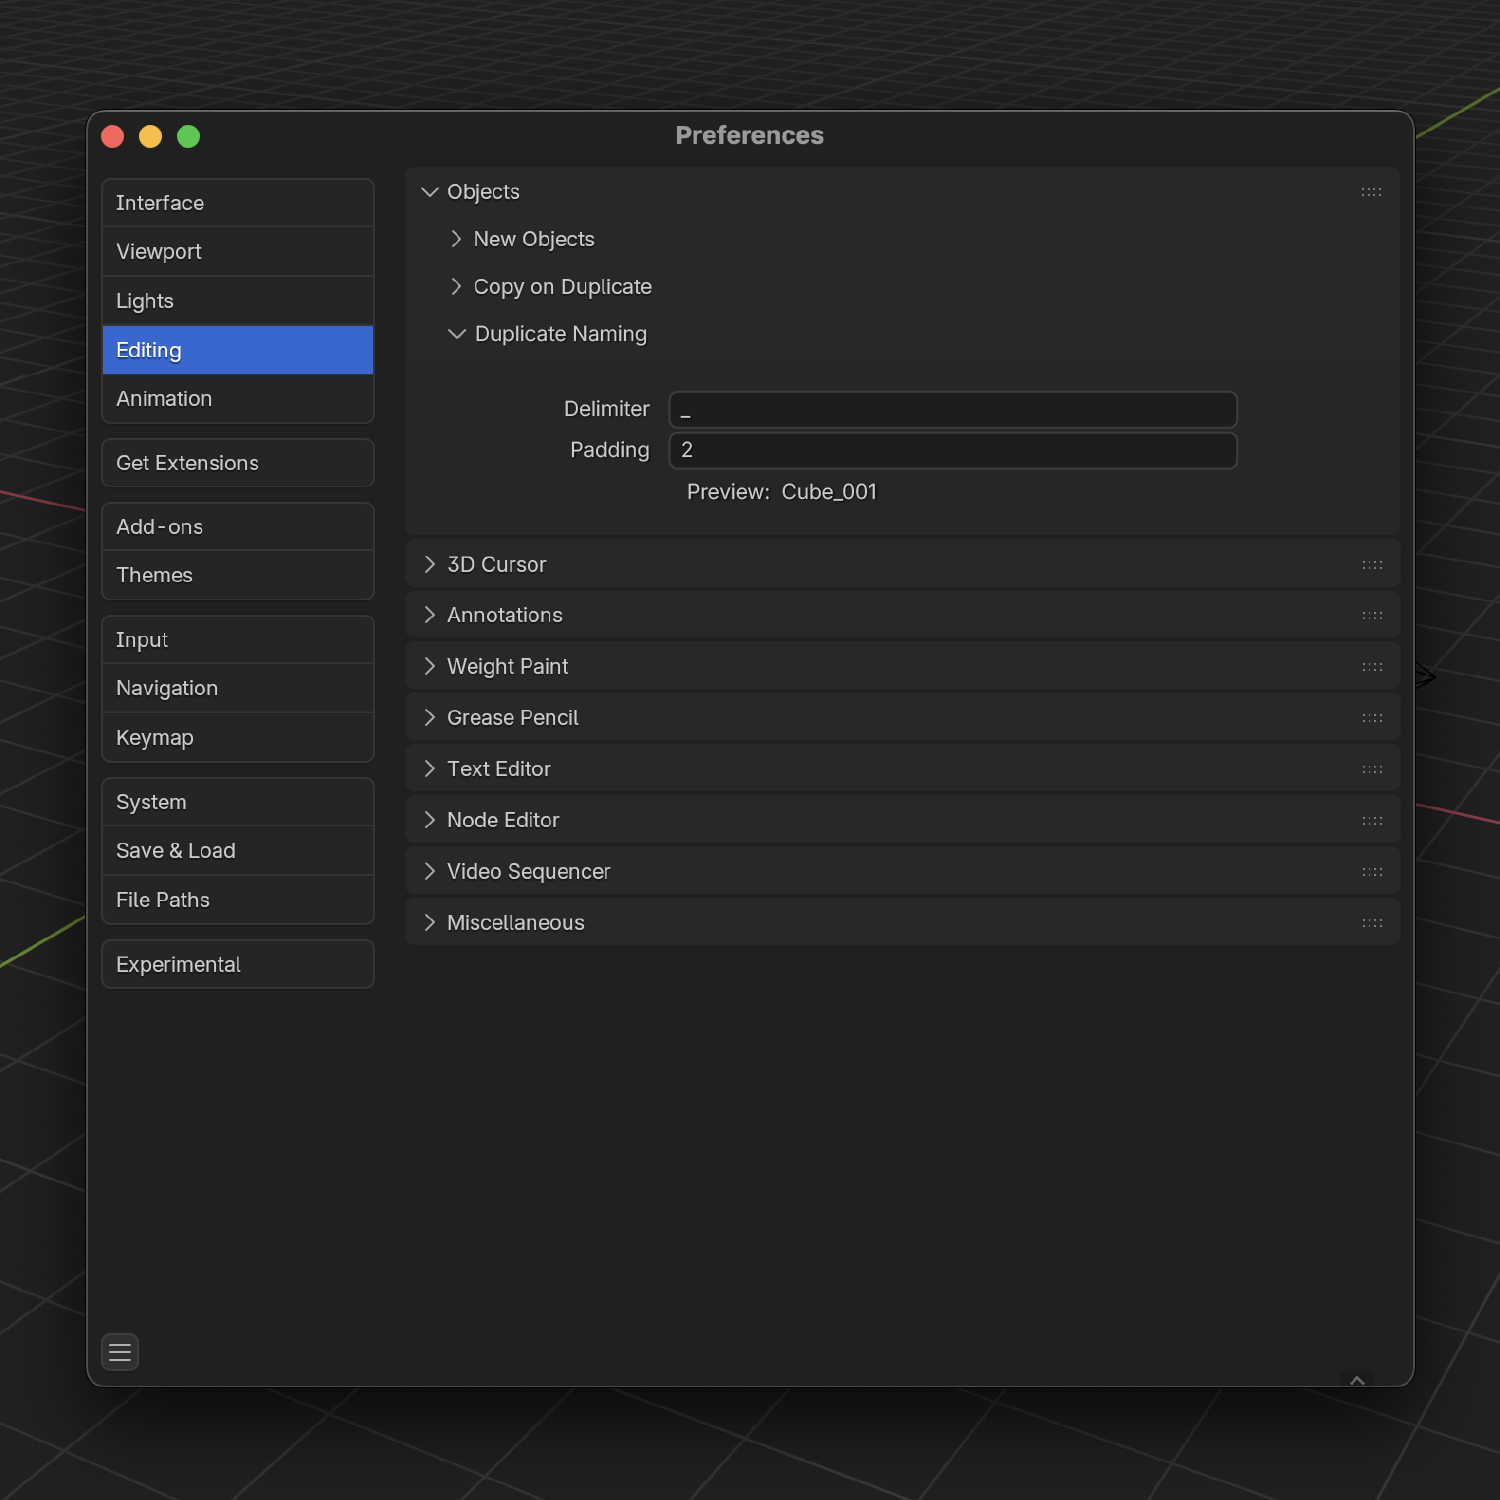Viewport: 1500px width, 1500px height.
Task: Click the Weight Paint panel drag grip
Action: pyautogui.click(x=1372, y=667)
